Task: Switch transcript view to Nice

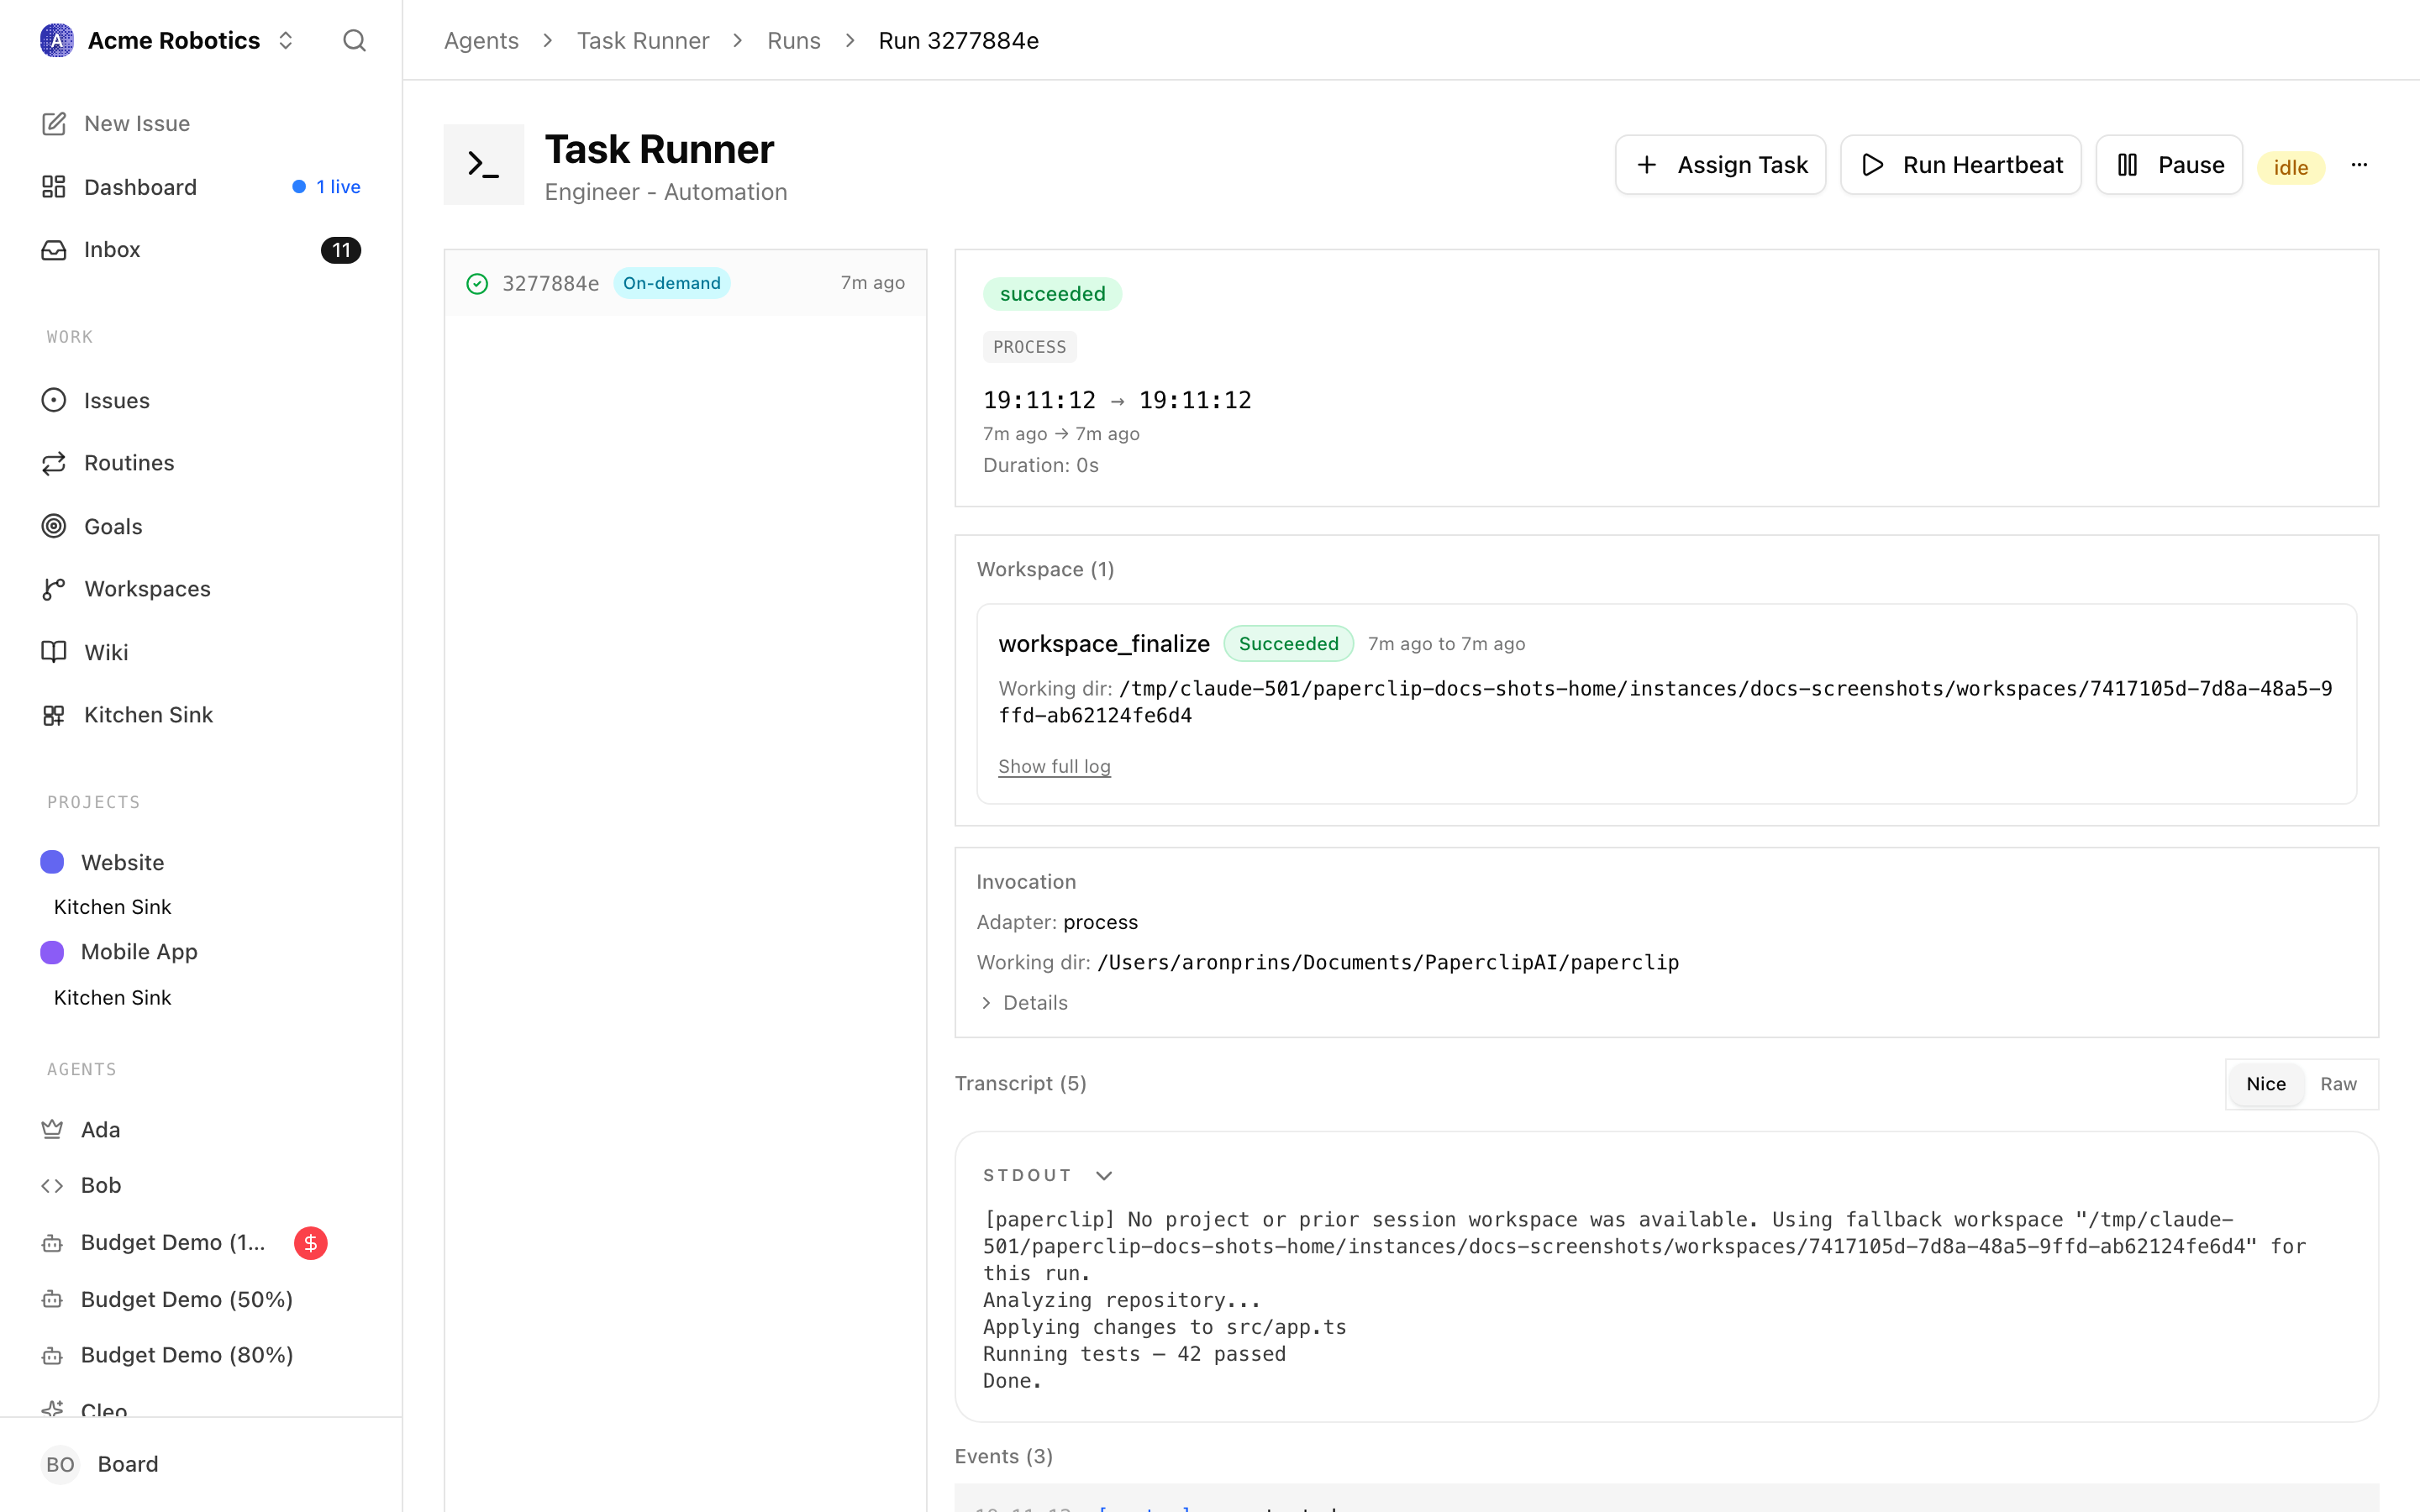Action: tap(2266, 1084)
